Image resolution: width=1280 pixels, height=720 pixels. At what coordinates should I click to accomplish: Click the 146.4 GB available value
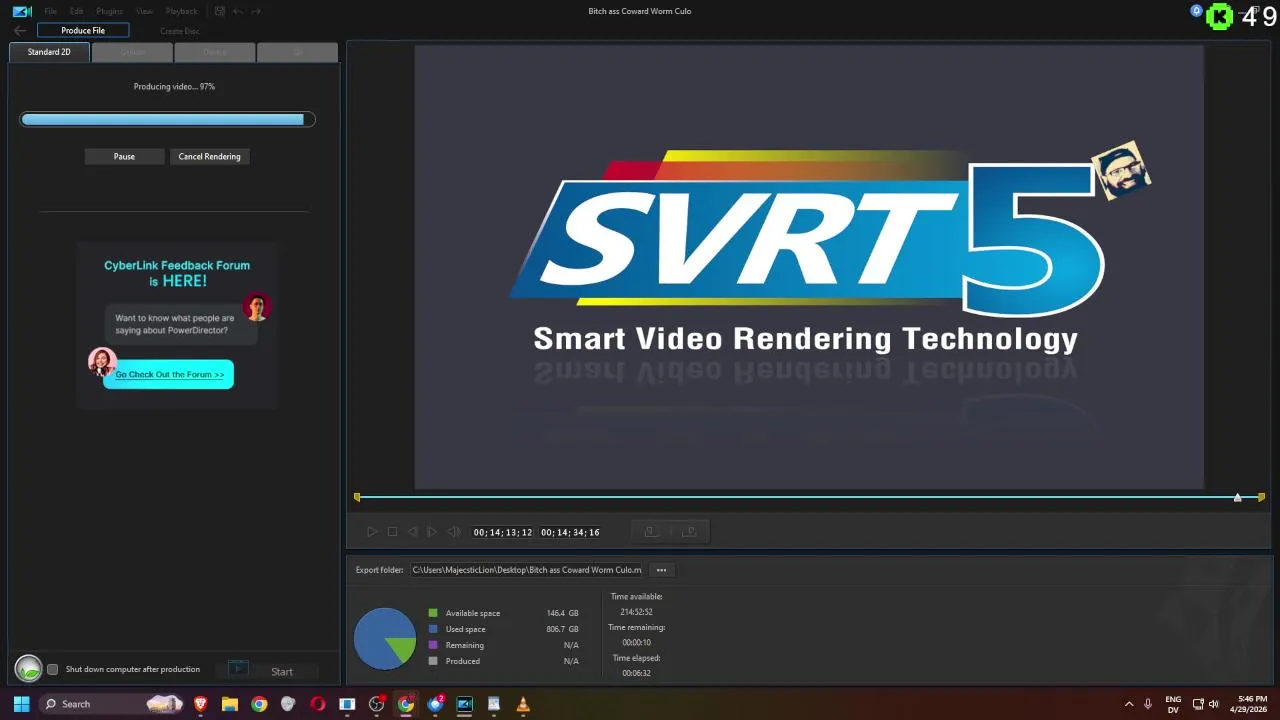[562, 613]
